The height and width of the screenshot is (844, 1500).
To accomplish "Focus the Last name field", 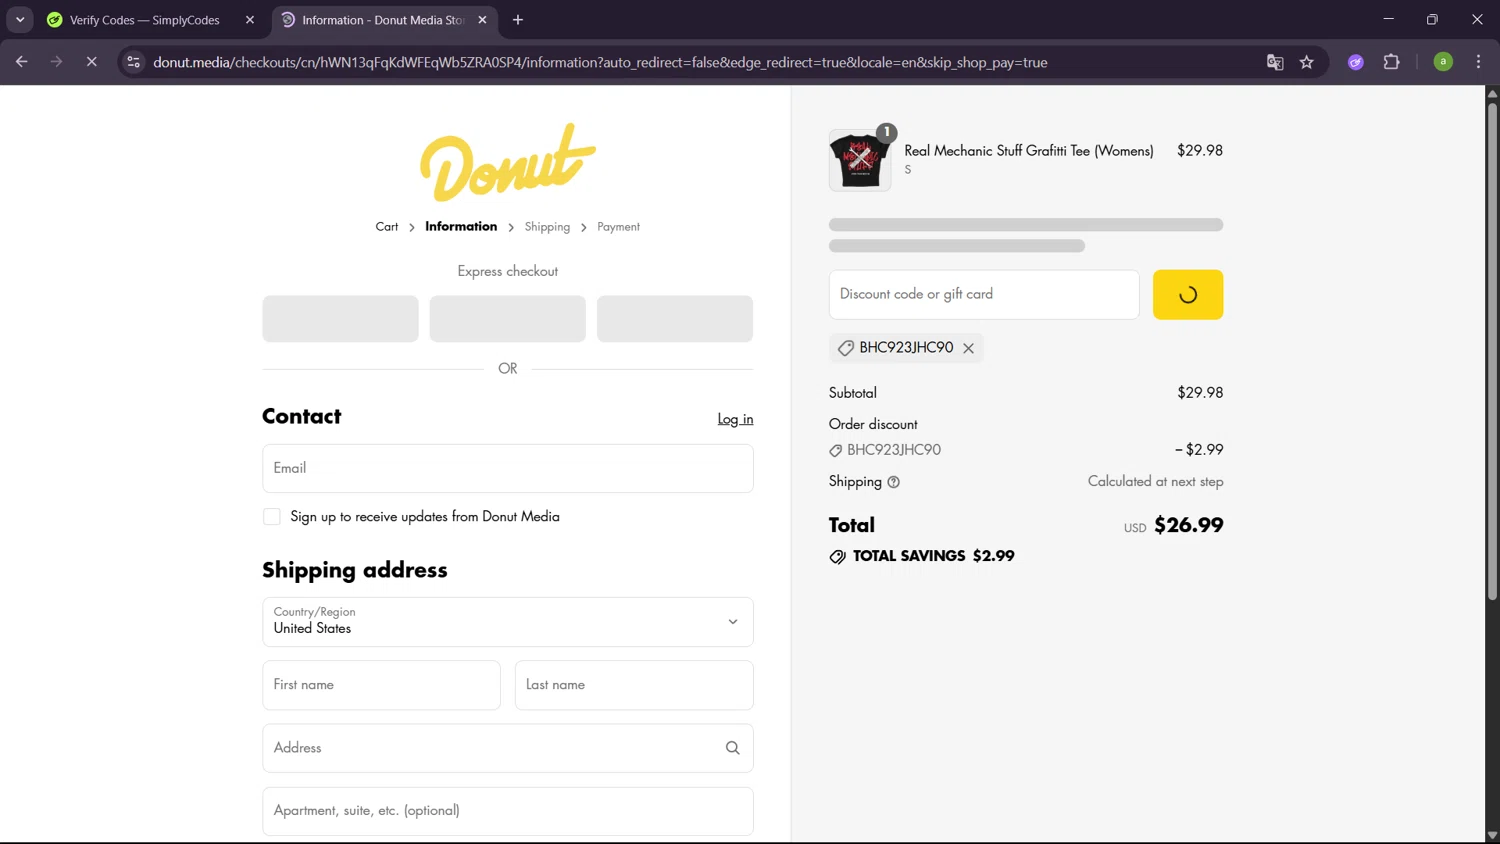I will 634,685.
